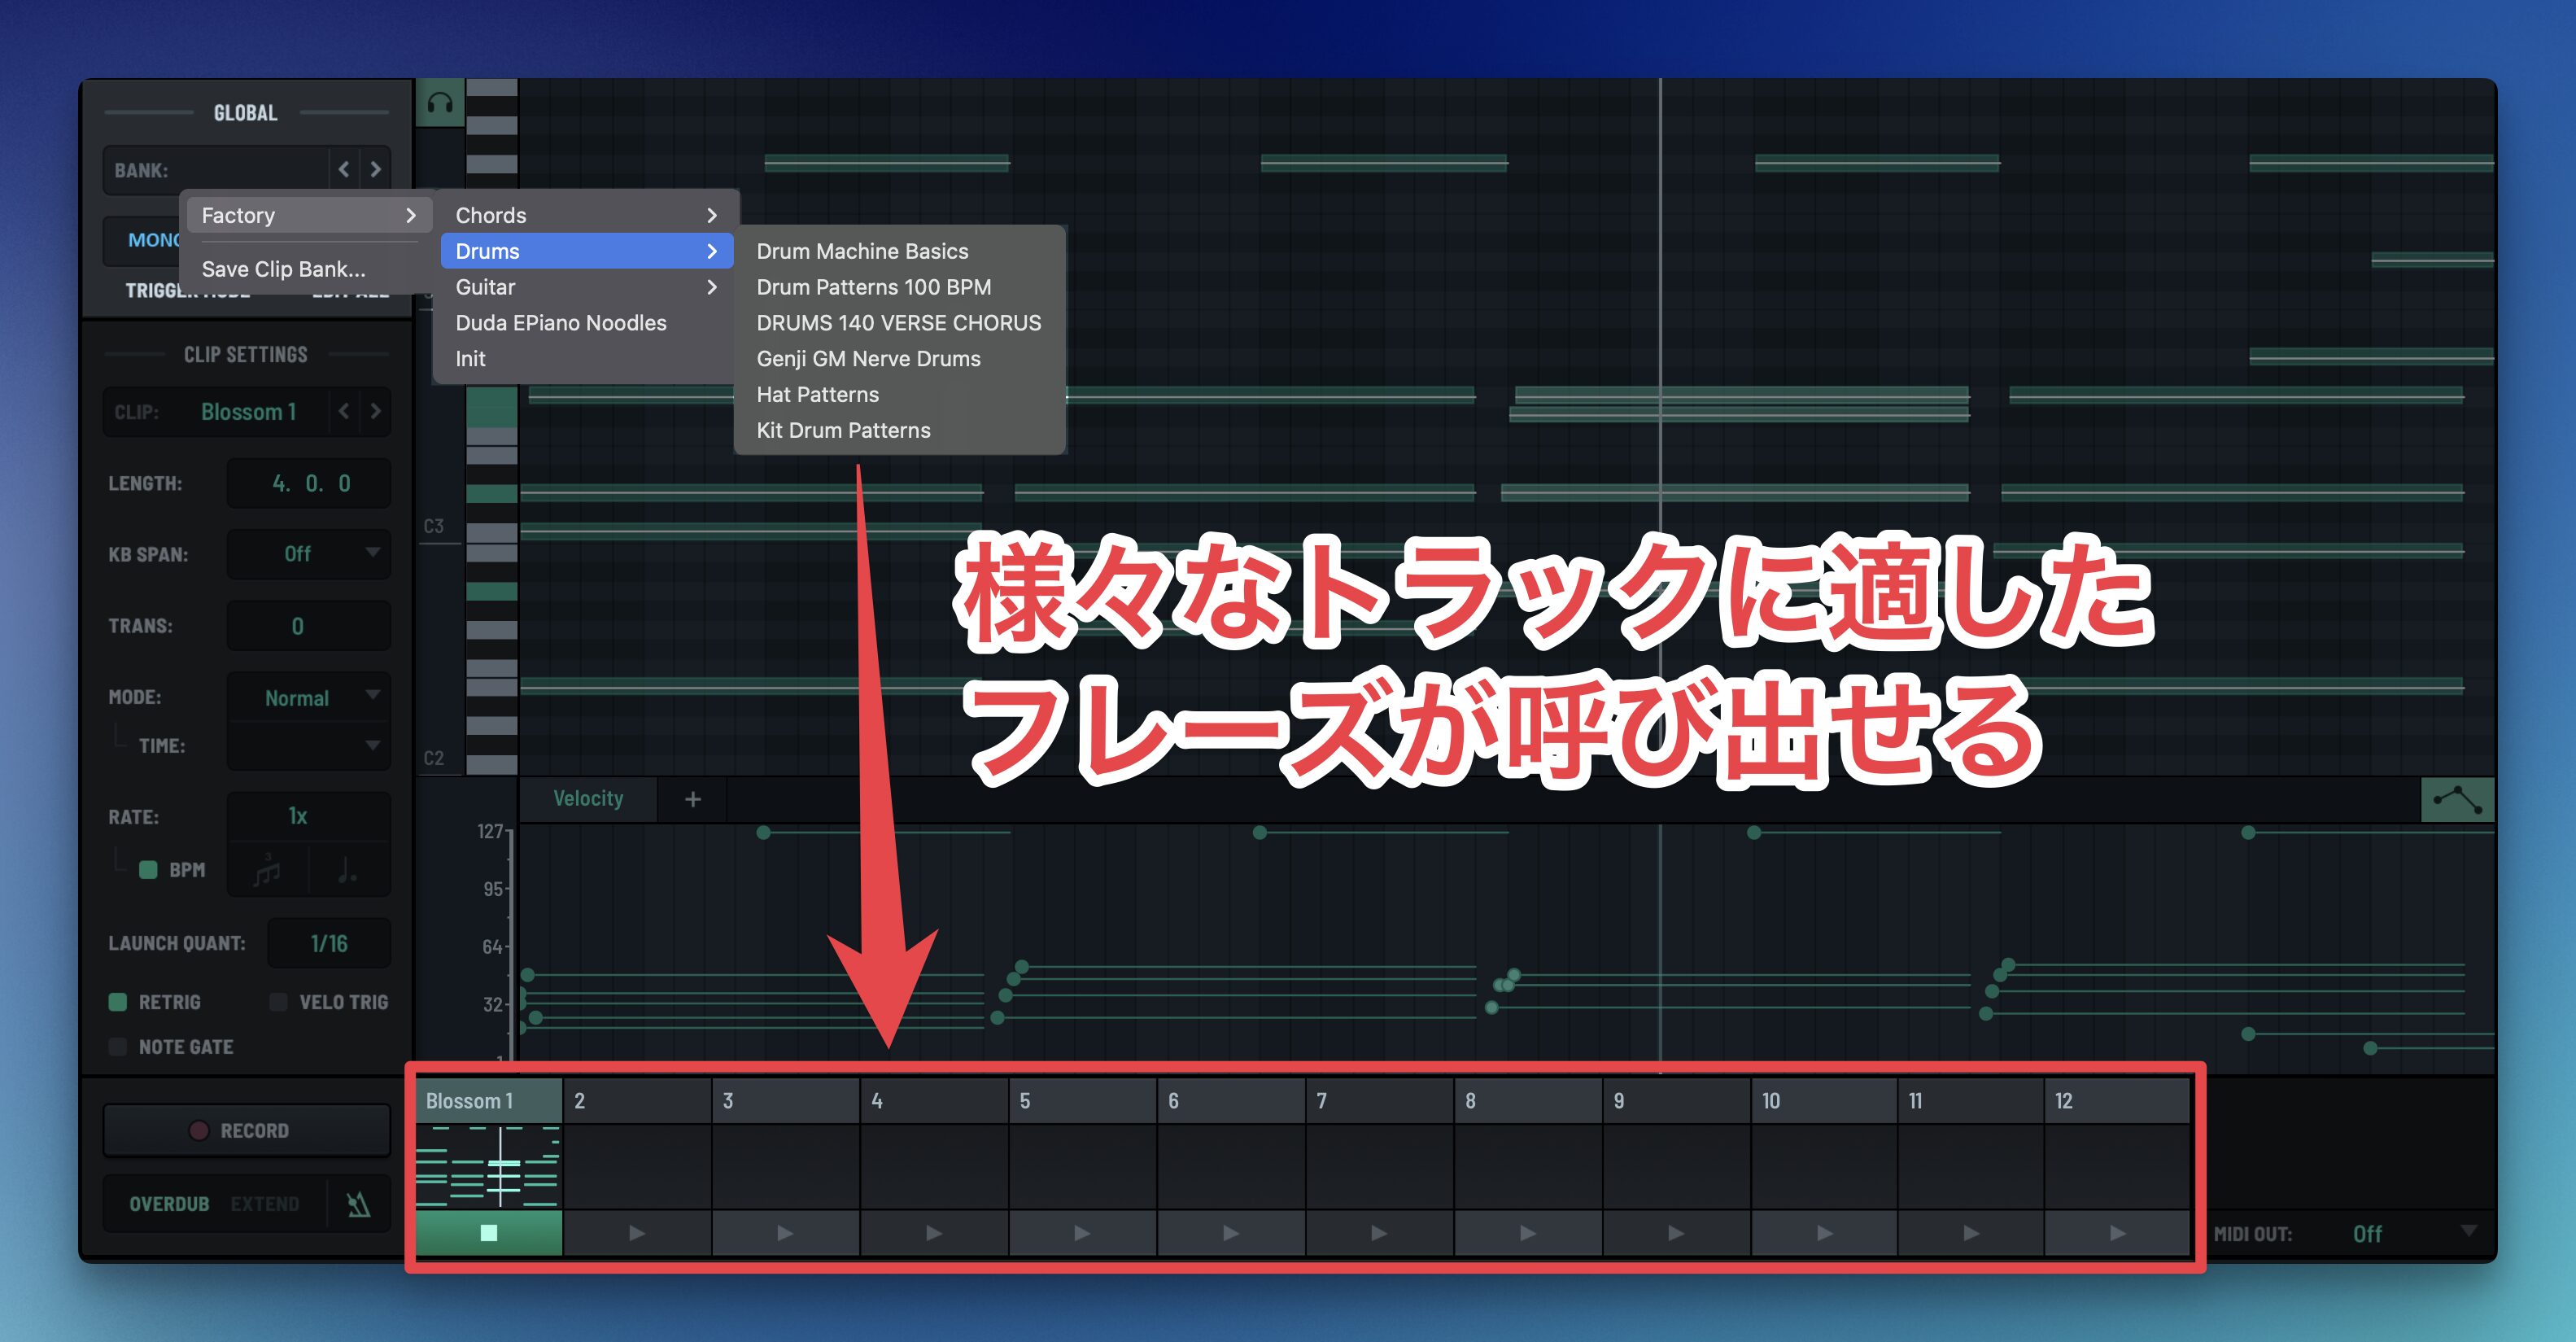Toggle the metronome icon
The width and height of the screenshot is (2576, 1342).
tap(358, 1204)
